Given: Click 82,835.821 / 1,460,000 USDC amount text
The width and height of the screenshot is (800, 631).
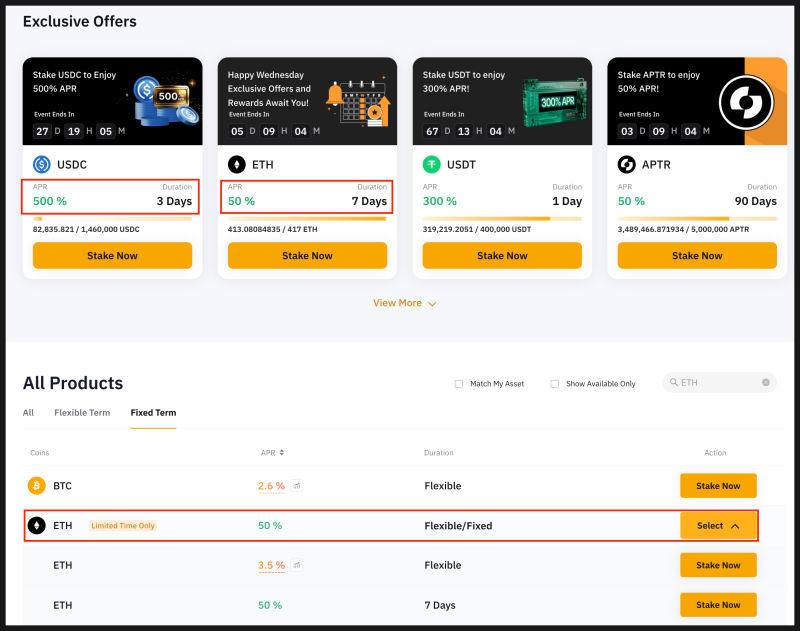Looking at the screenshot, I should point(86,230).
